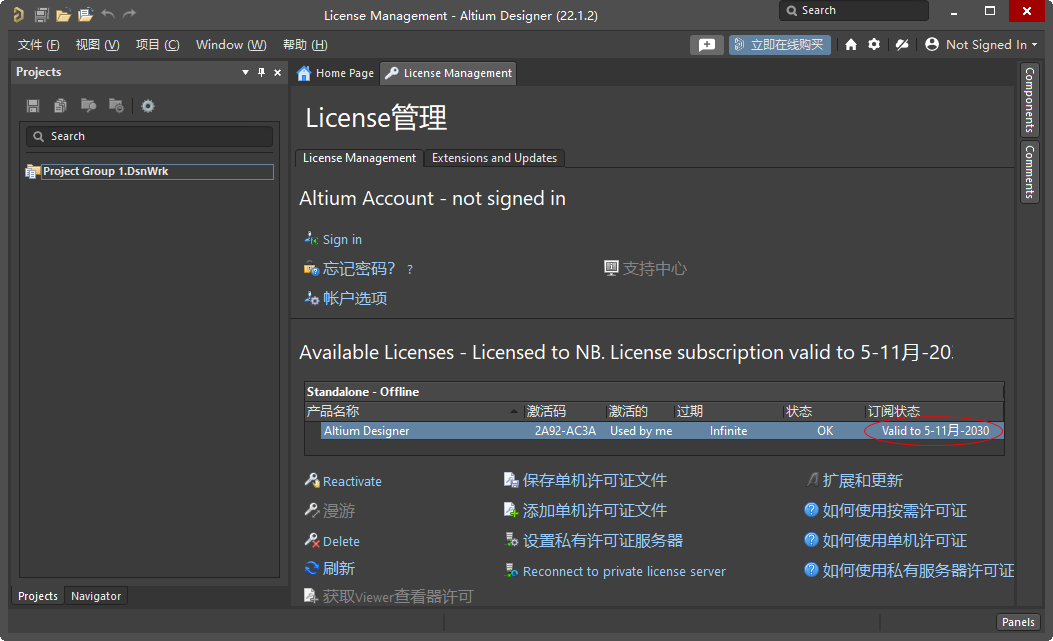
Task: Open the 帮助 (H) menu
Action: coord(305,44)
